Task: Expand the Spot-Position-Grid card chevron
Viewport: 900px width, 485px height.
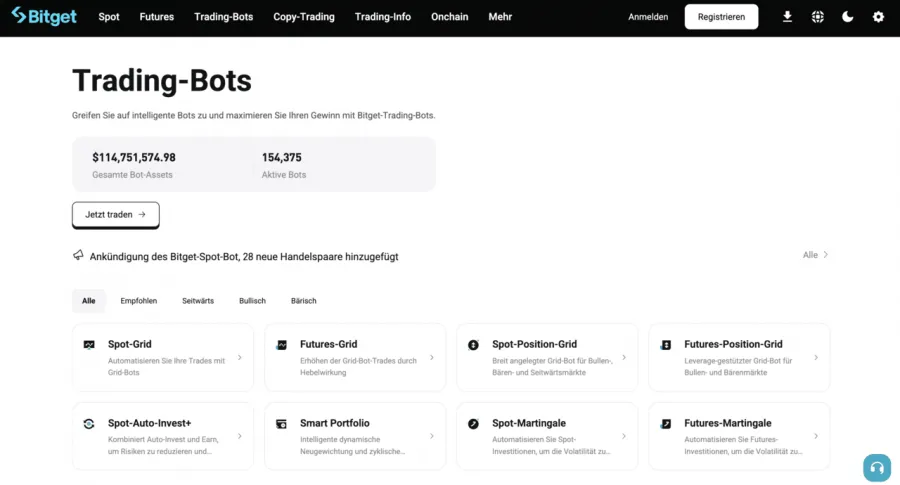Action: [624, 358]
